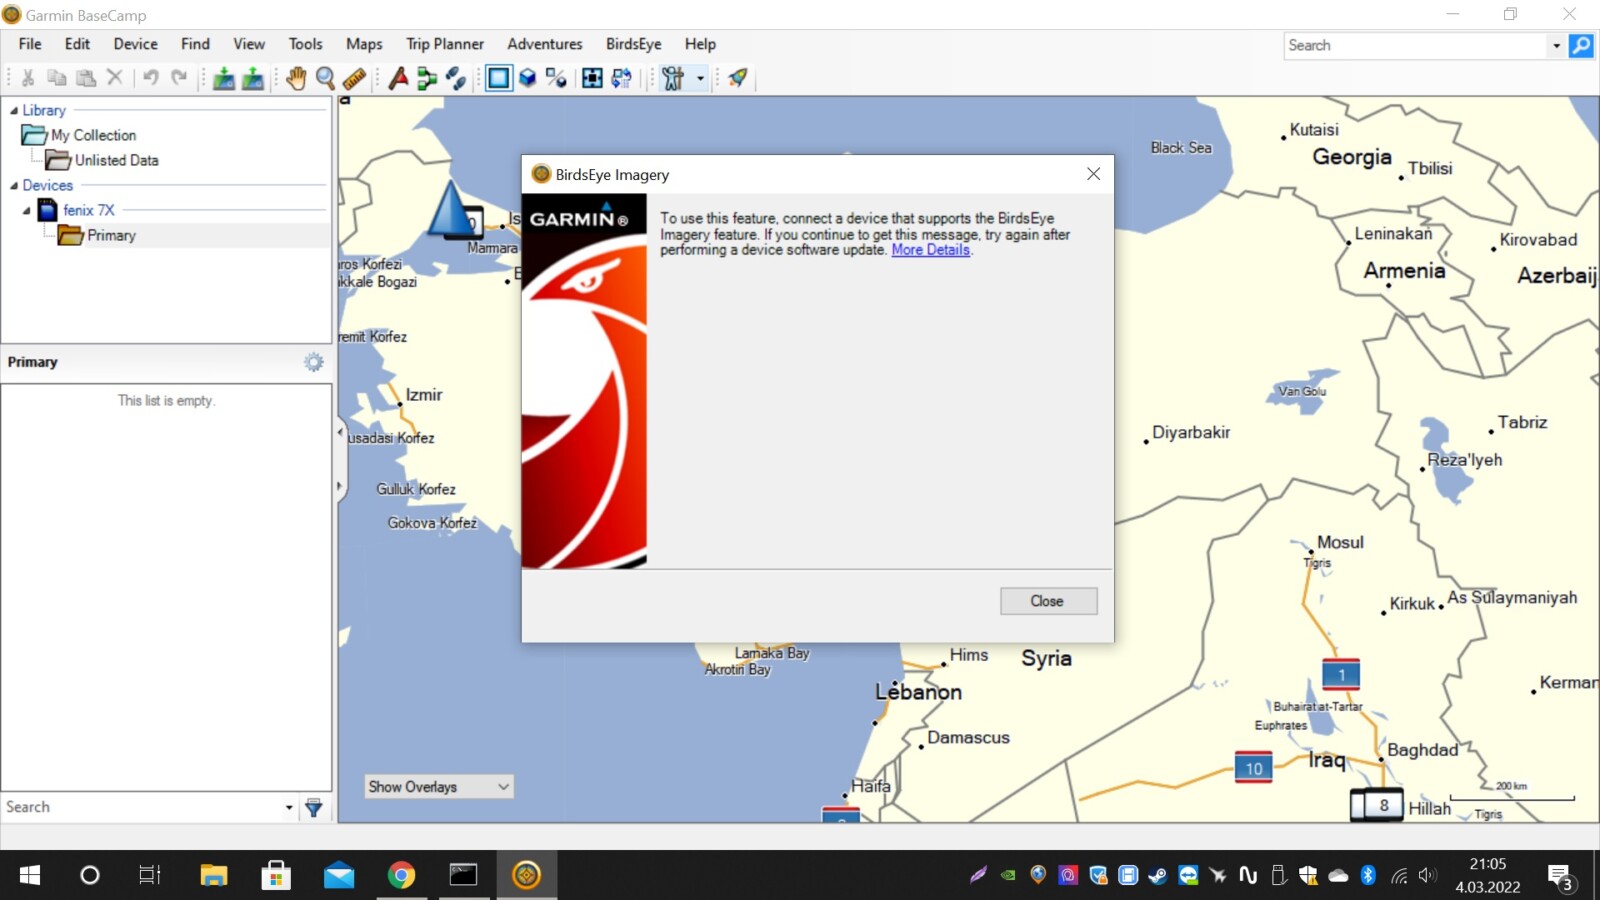The width and height of the screenshot is (1600, 900).
Task: Click the Close button in BirdsEye dialog
Action: (x=1048, y=601)
